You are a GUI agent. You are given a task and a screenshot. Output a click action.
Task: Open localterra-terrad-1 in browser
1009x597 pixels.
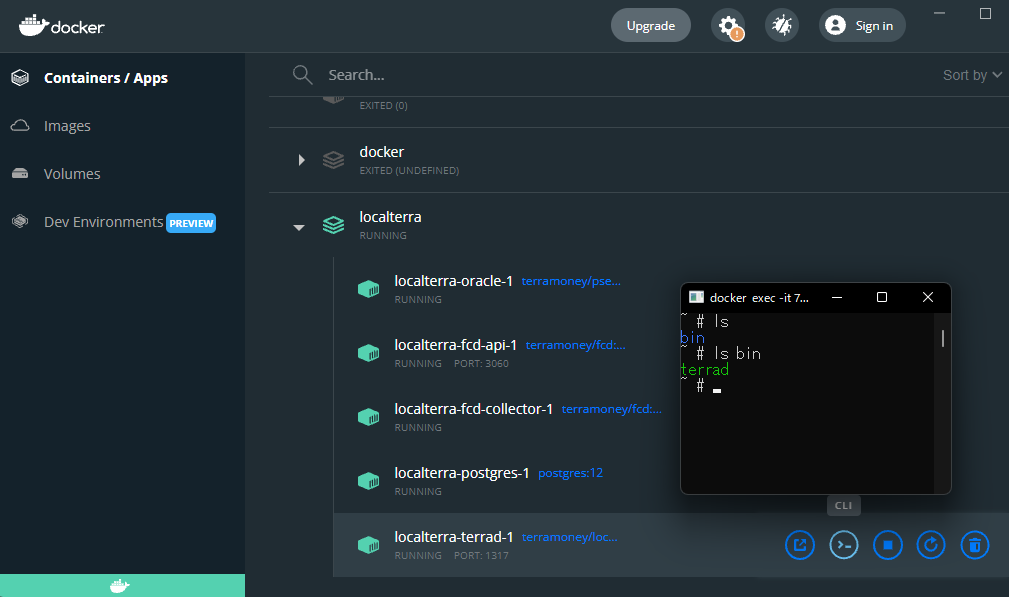pyautogui.click(x=800, y=545)
